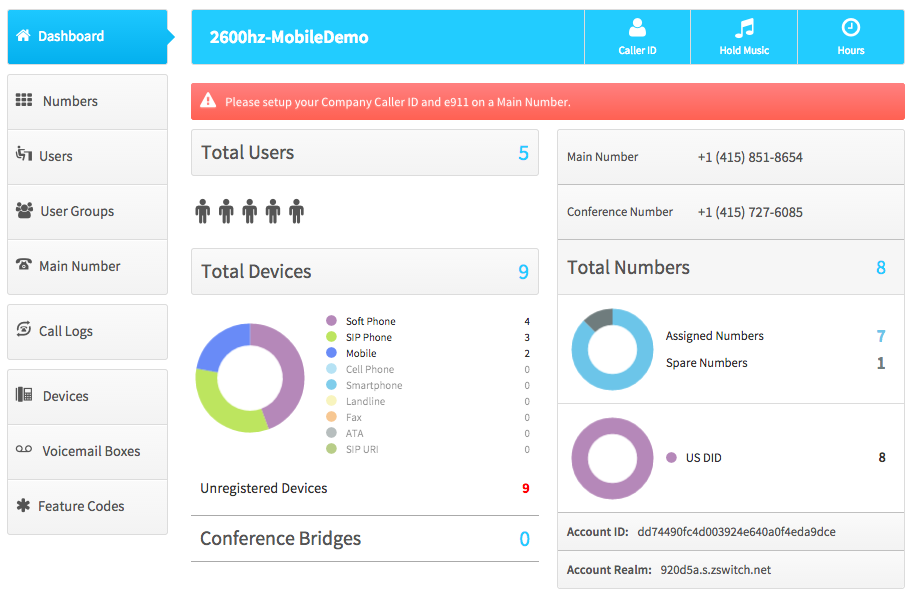The image size is (915, 597).
Task: Click the Call Logs icon
Action: [23, 329]
